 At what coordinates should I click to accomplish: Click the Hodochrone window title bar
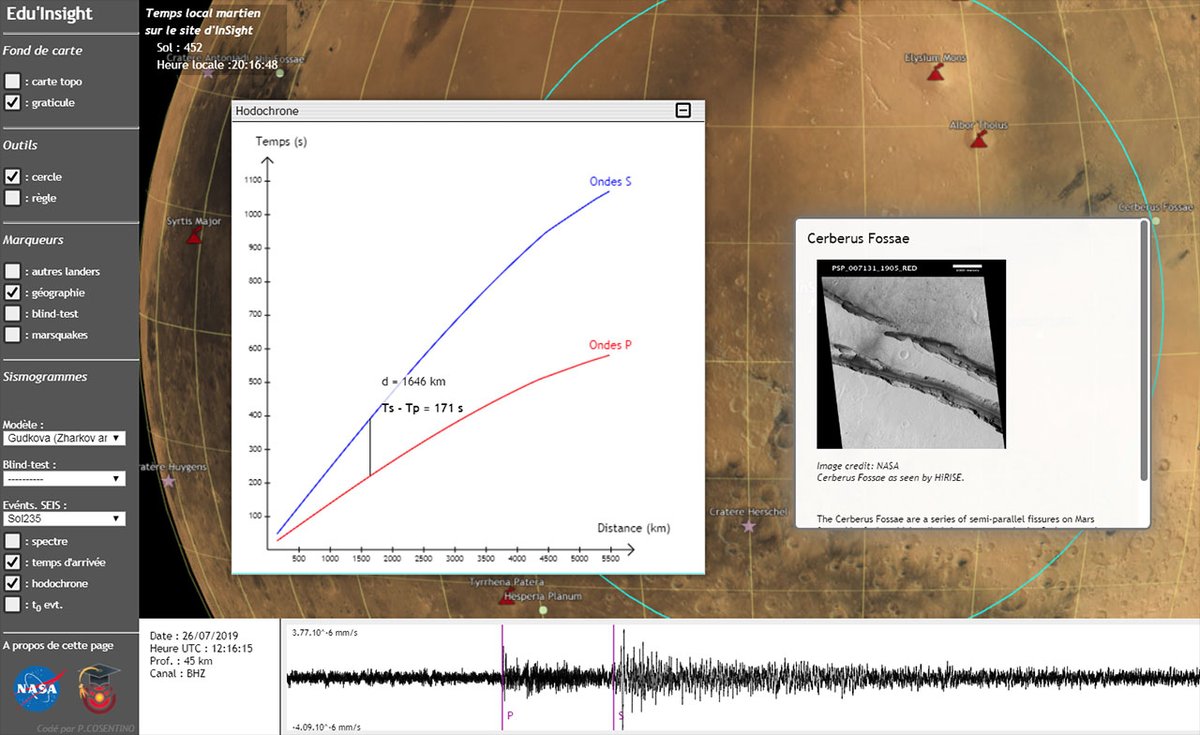coord(468,111)
